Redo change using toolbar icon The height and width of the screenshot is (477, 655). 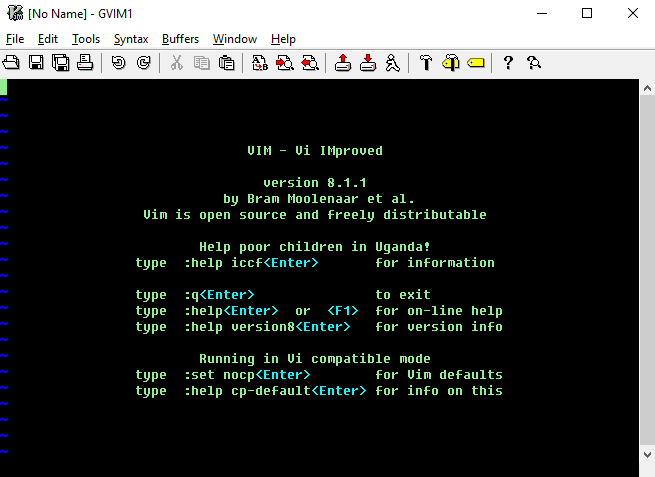tap(144, 63)
